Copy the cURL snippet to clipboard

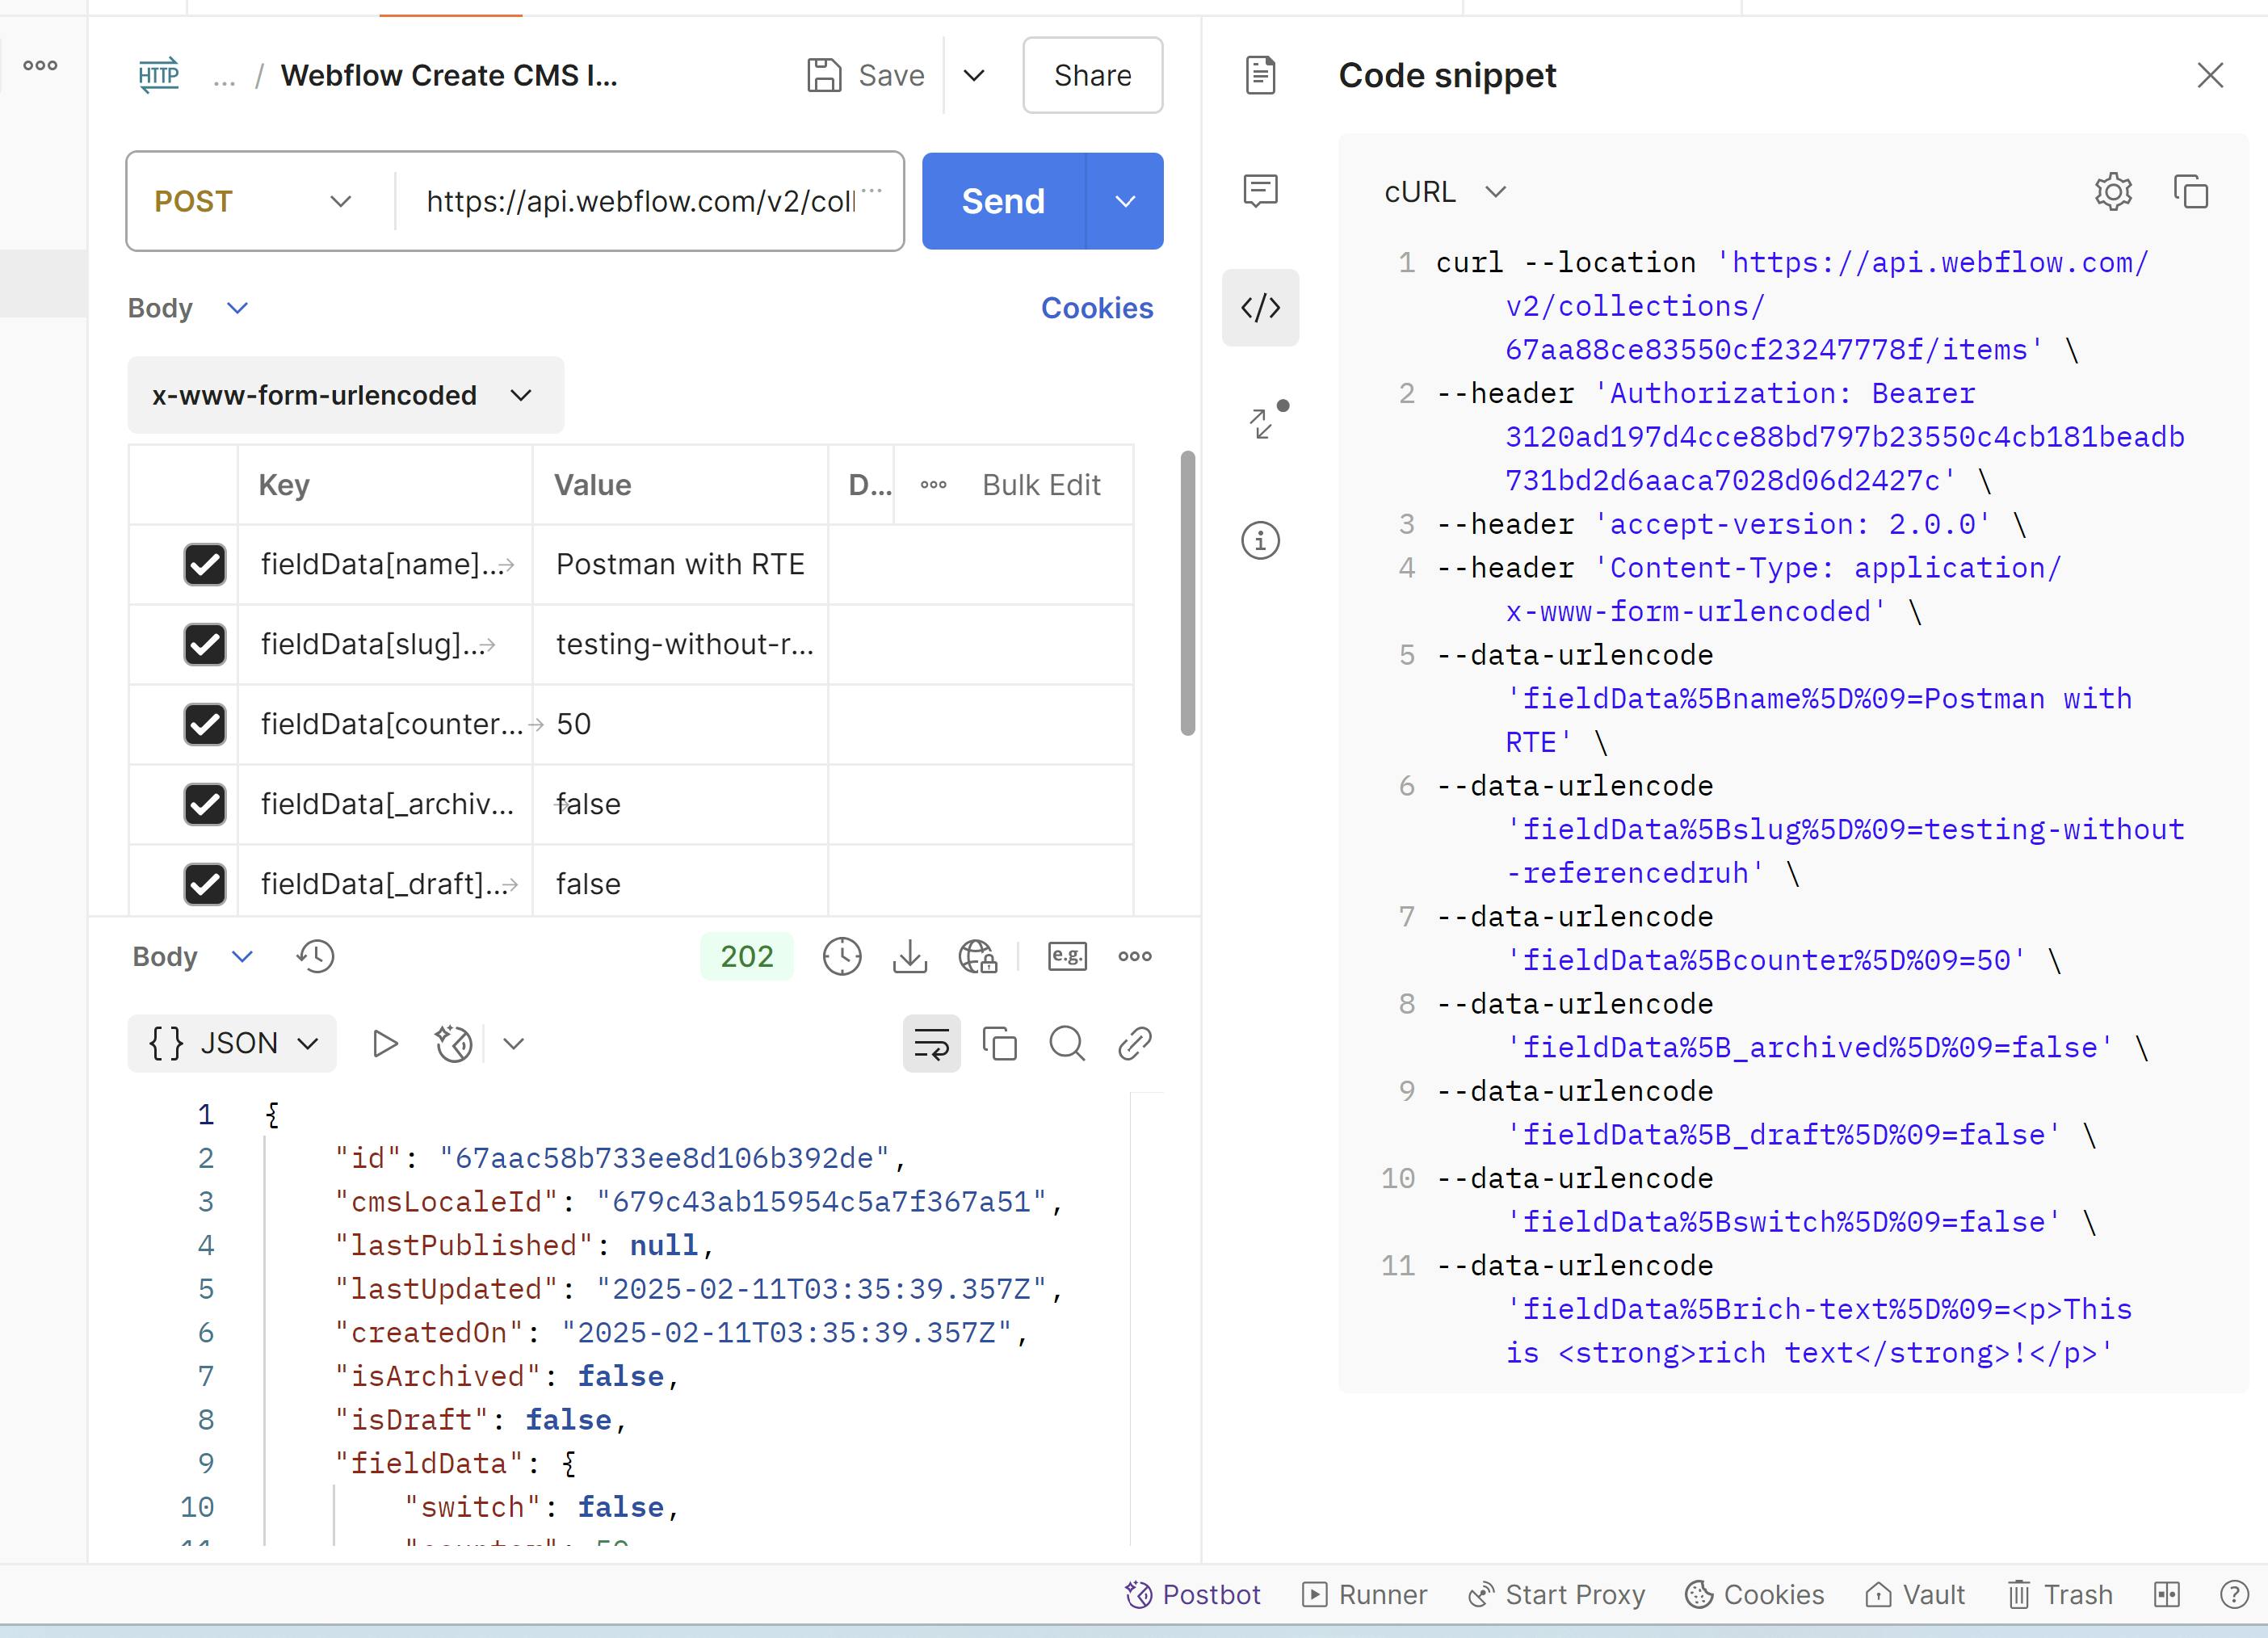pyautogui.click(x=2190, y=191)
